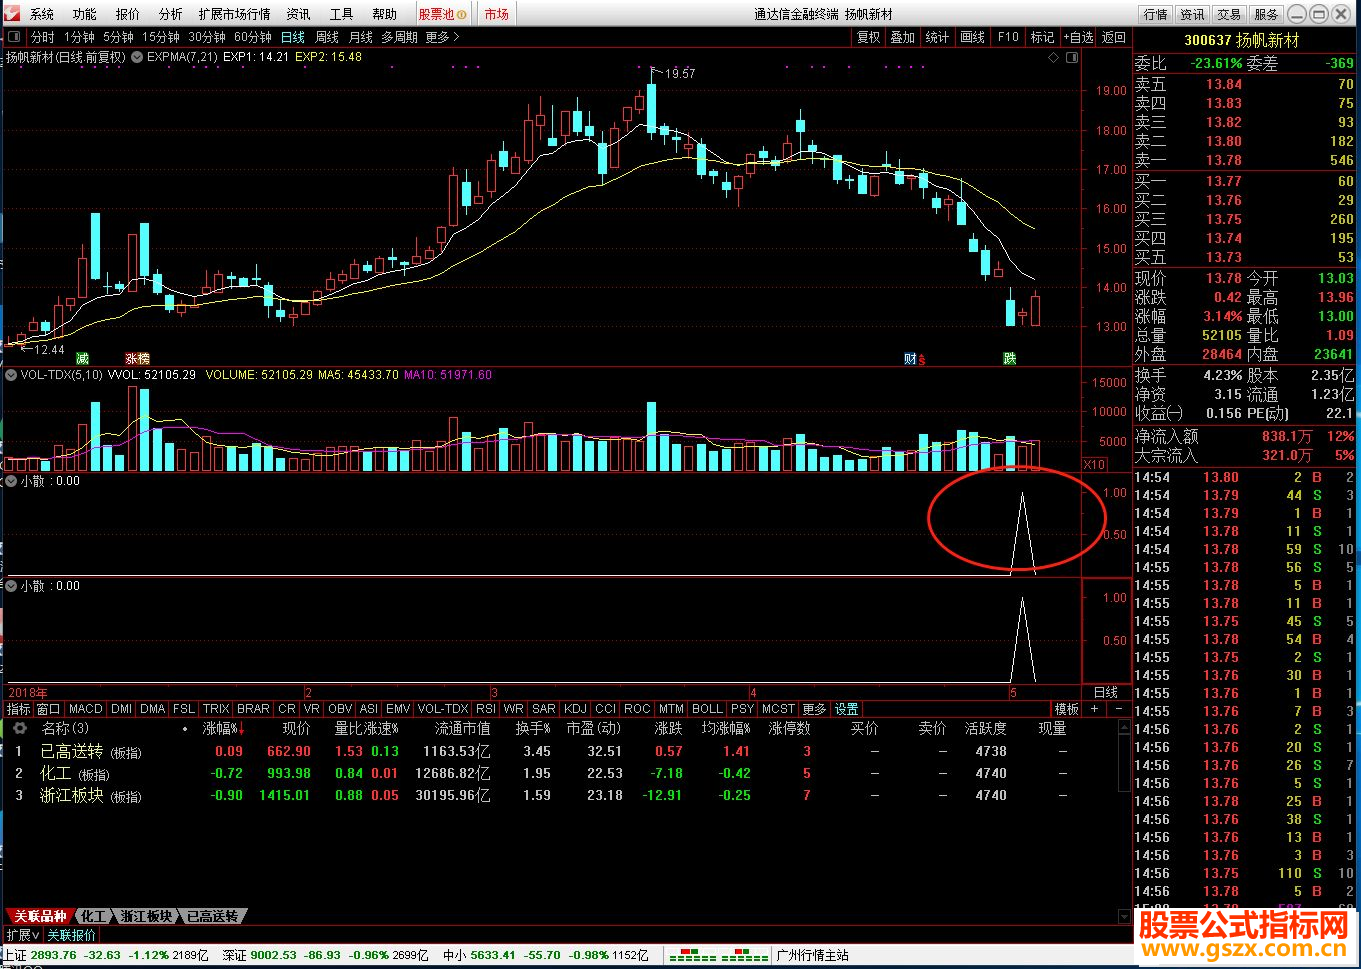1361x969 pixels.
Task: Click the 市场 button in the top bar
Action: [497, 14]
